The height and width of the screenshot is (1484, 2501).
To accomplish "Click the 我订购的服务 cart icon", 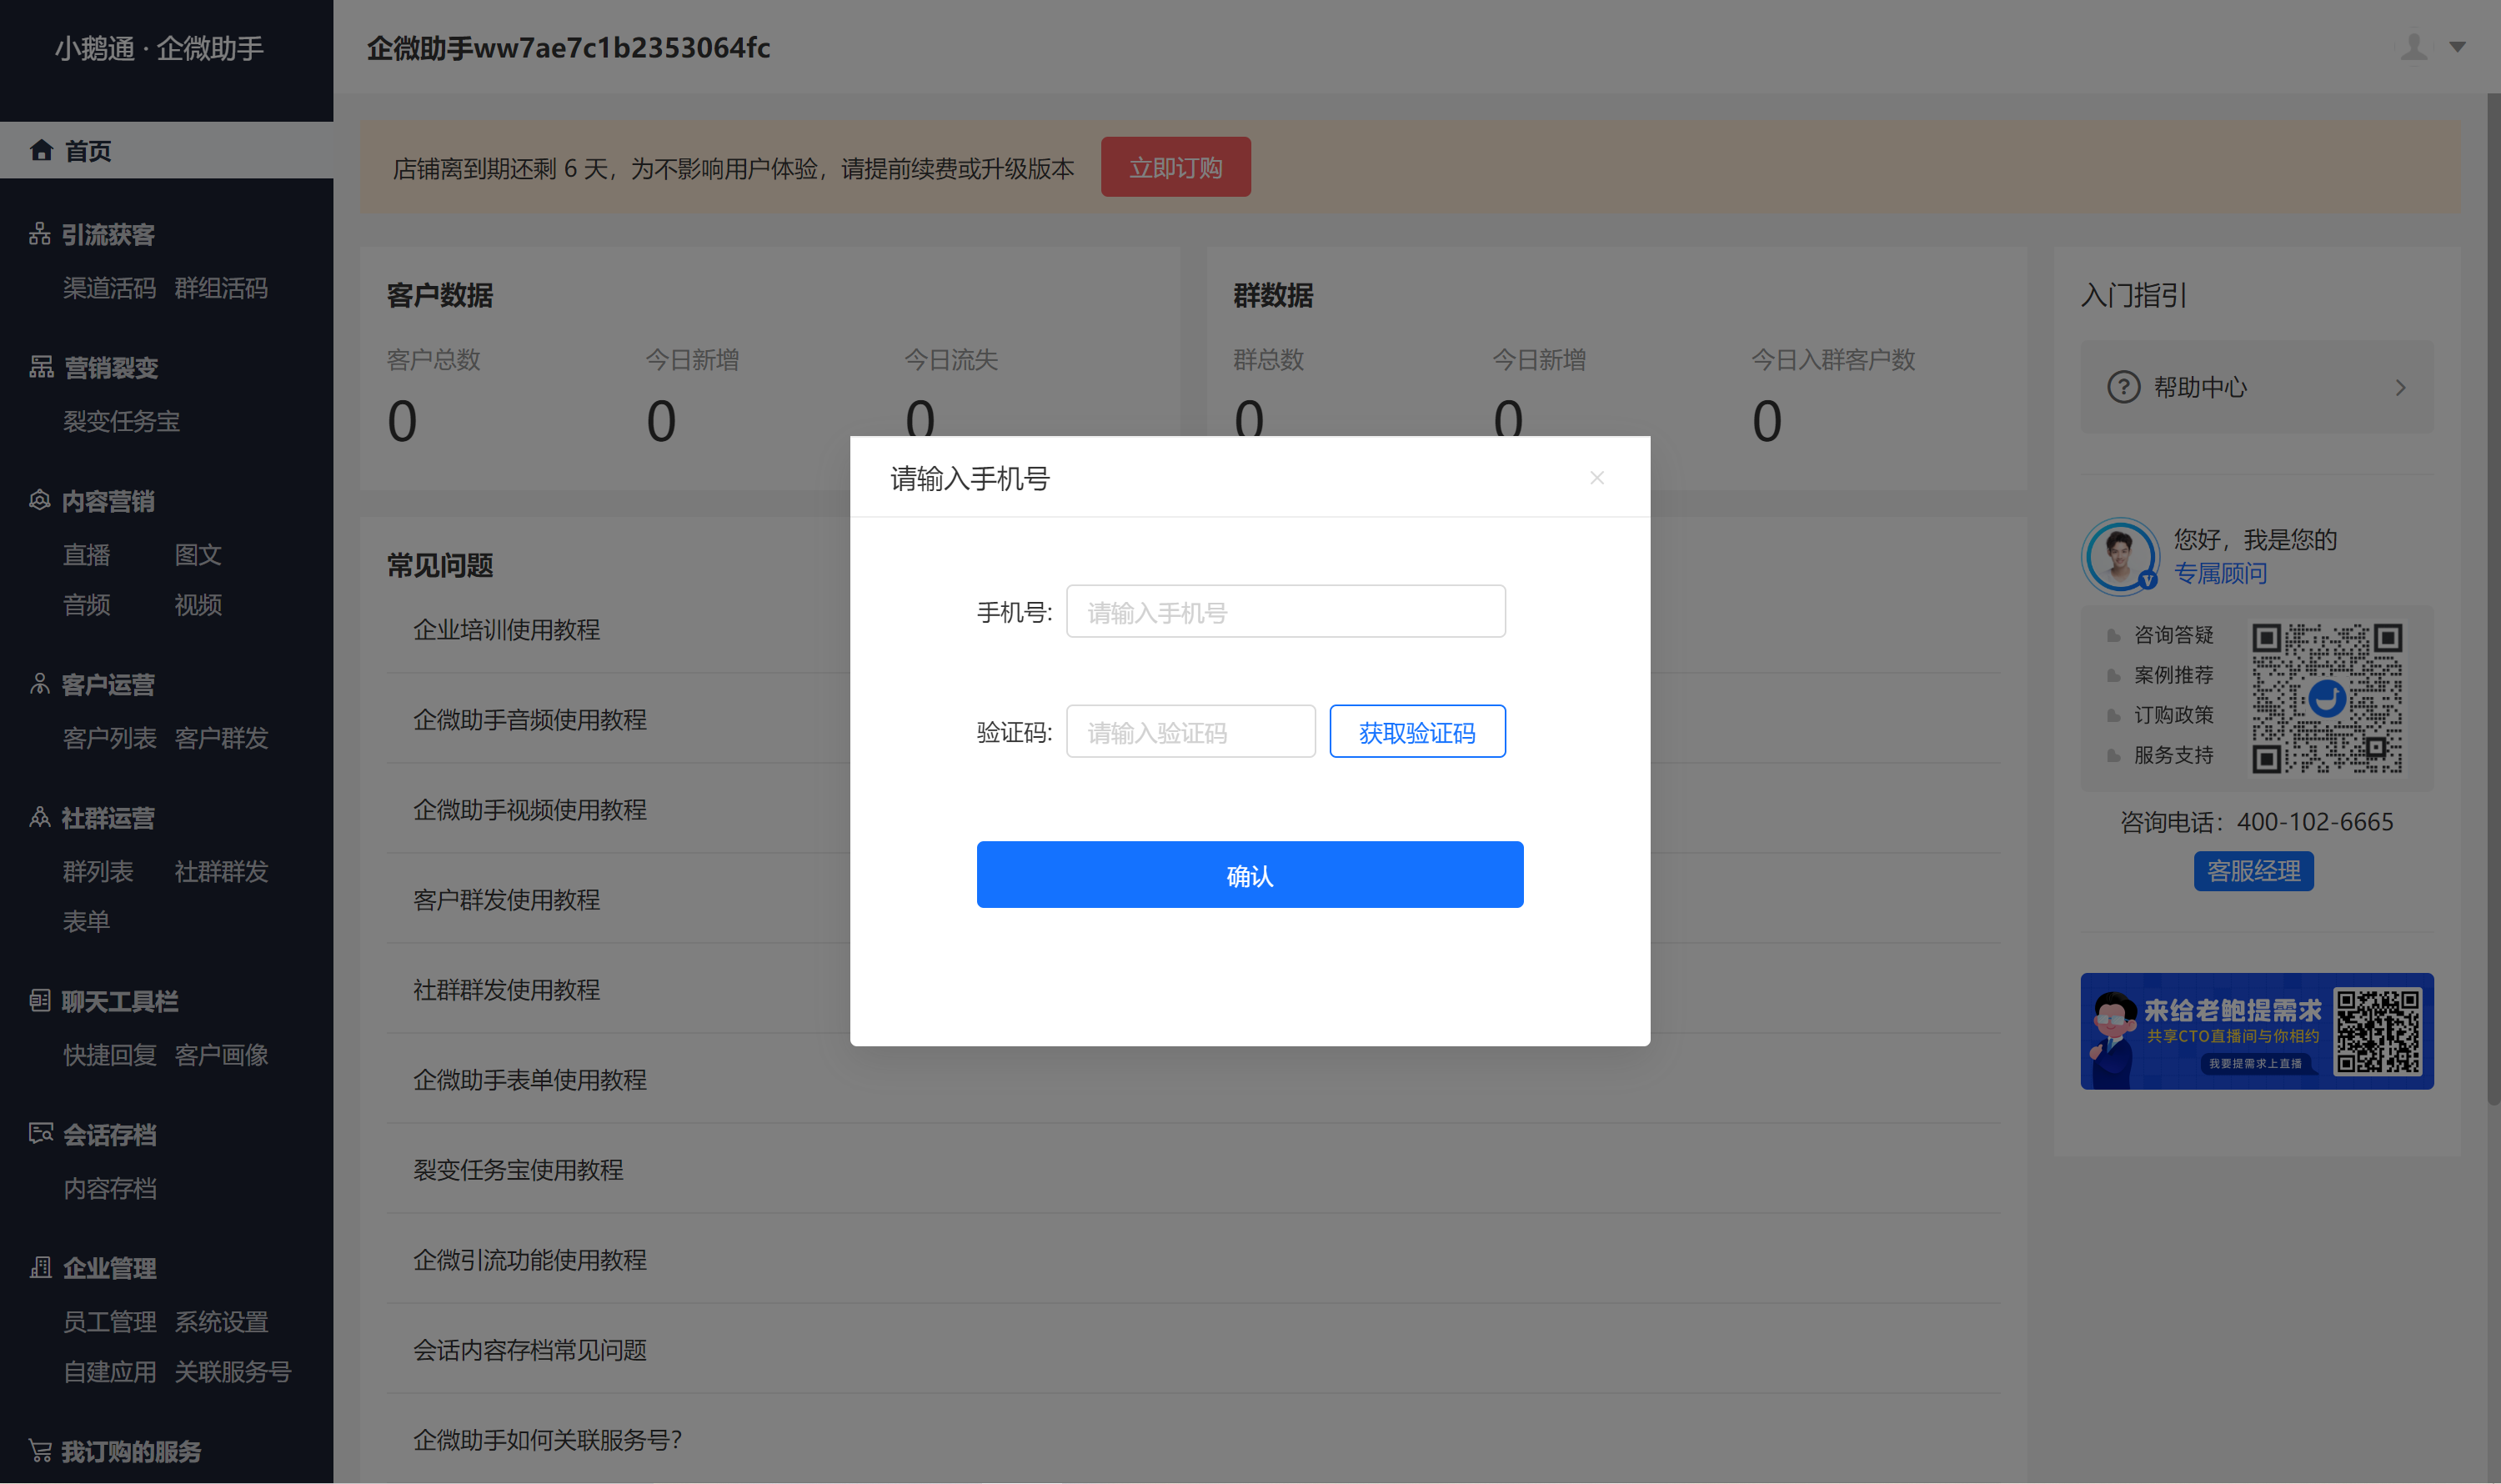I will (40, 1450).
